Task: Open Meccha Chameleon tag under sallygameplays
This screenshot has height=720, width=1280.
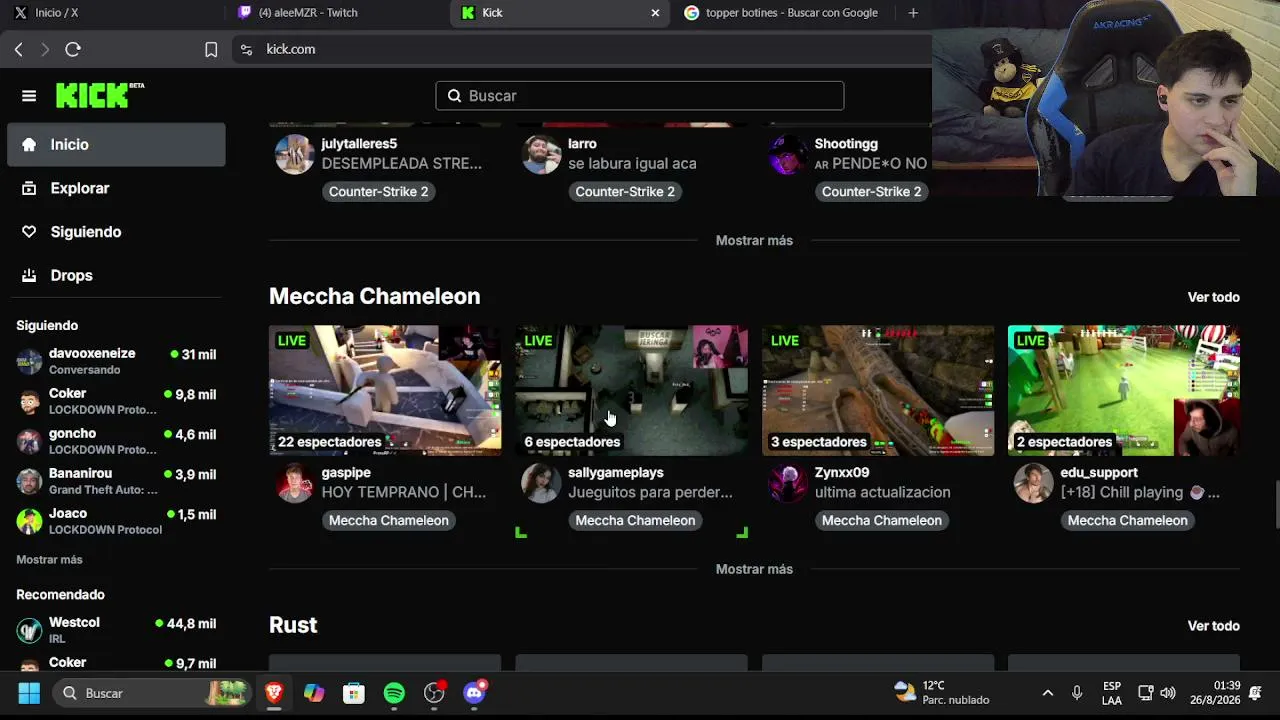Action: [635, 521]
